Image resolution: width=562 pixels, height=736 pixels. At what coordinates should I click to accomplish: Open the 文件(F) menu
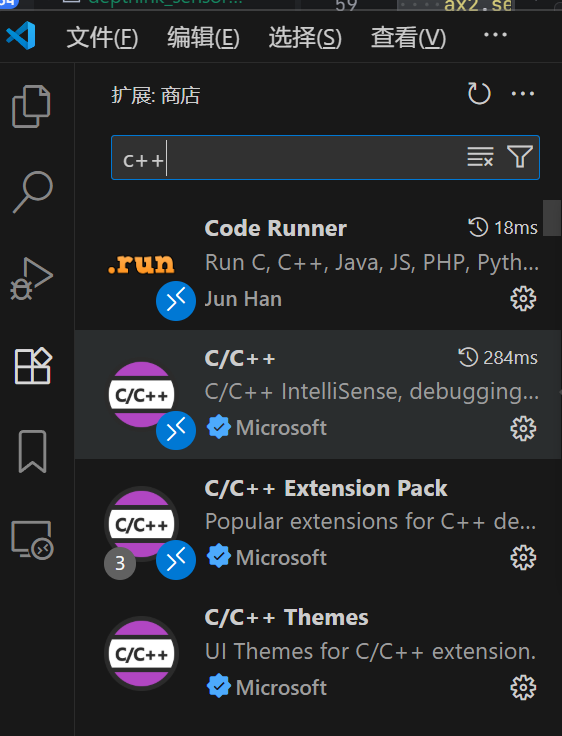pos(102,38)
